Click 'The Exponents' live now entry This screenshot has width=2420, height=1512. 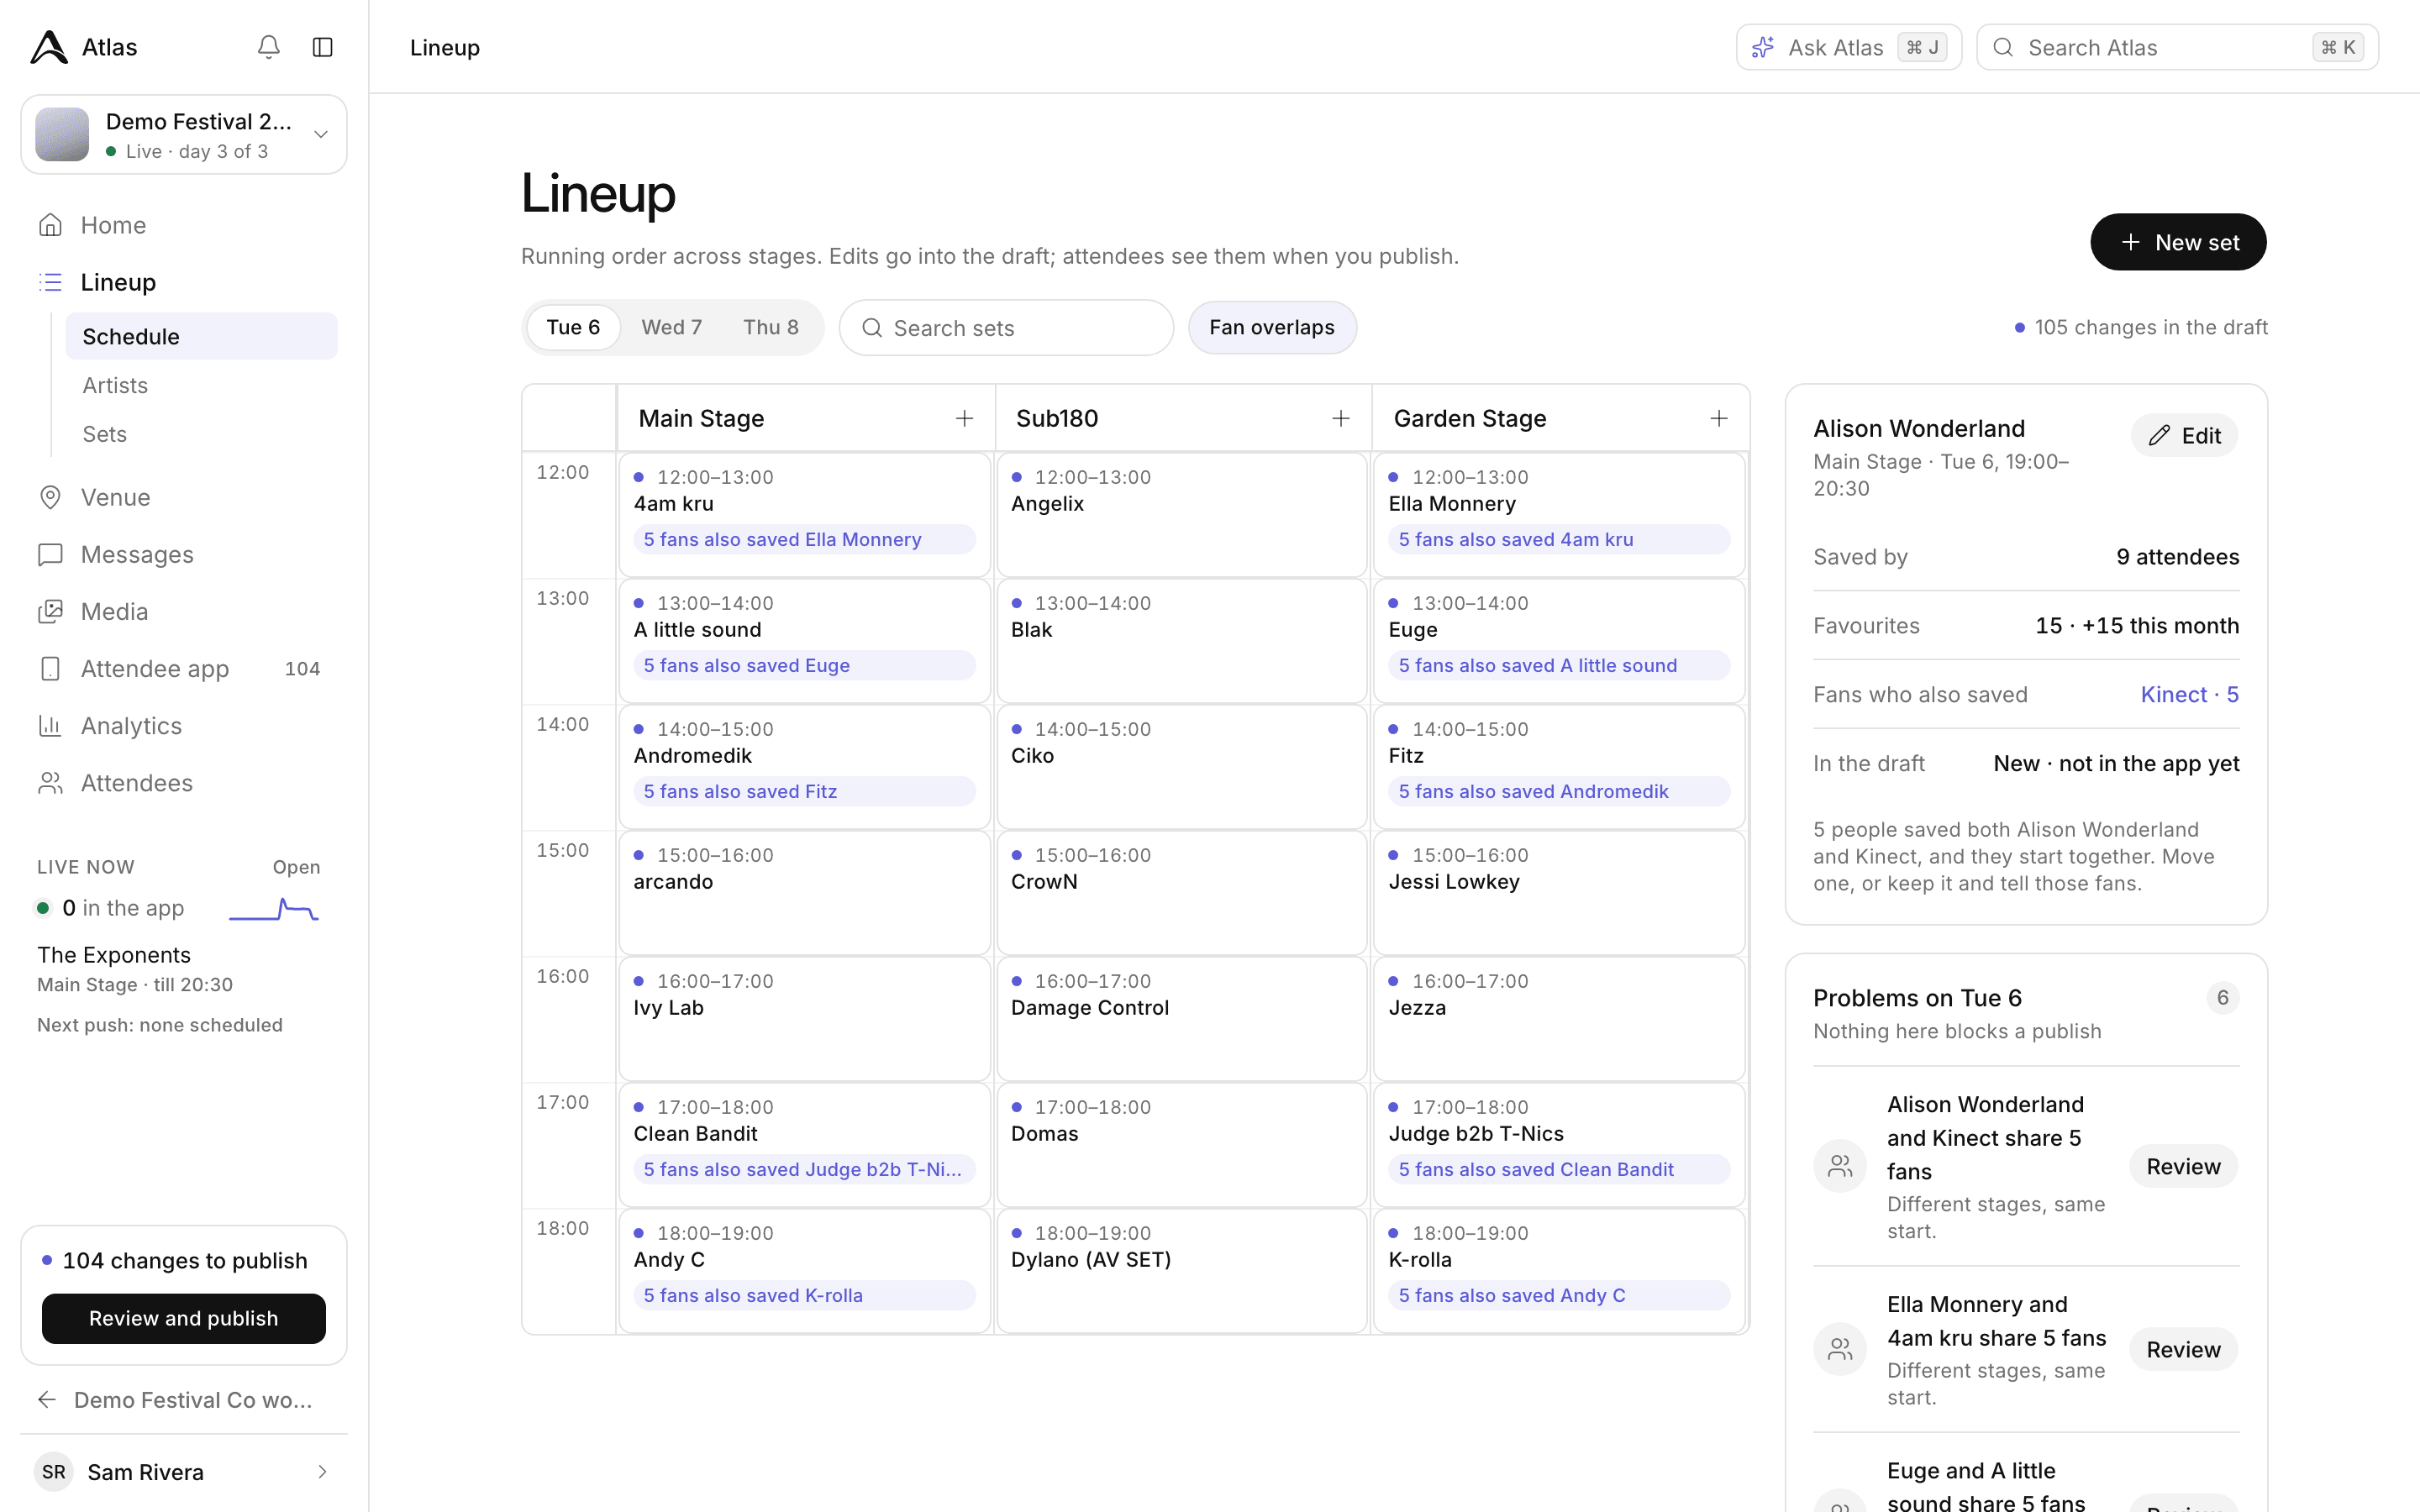[x=114, y=954]
